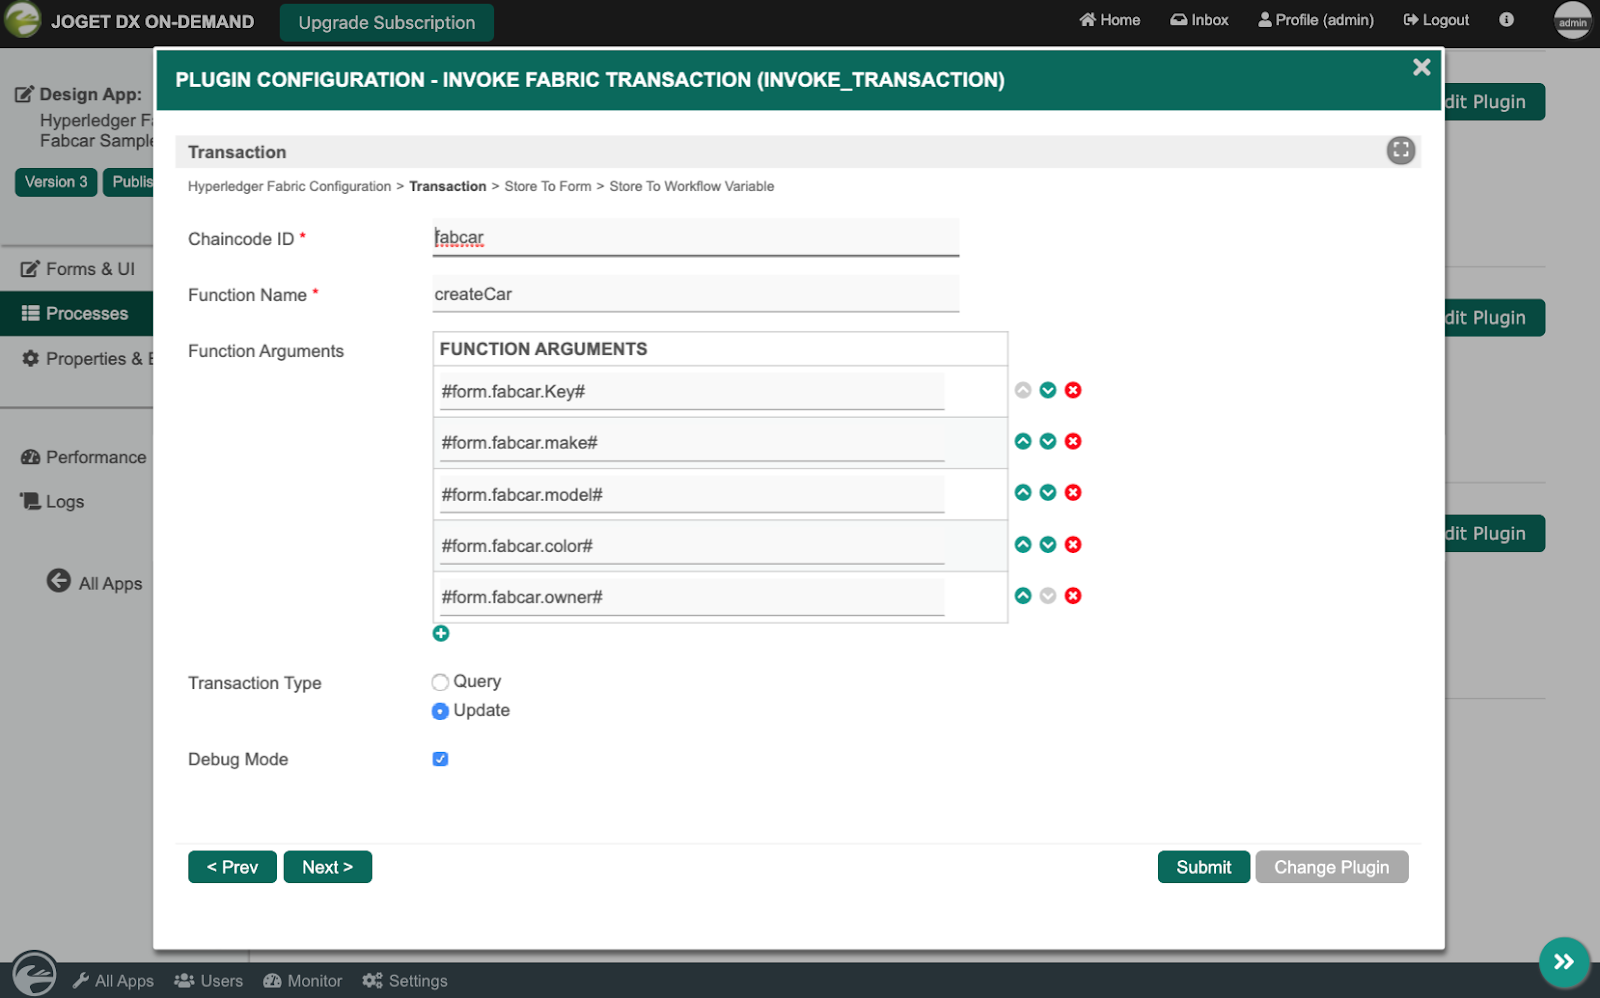Screen dimensions: 1600x998
Task: Open the Version 3 button
Action: pyautogui.click(x=56, y=182)
